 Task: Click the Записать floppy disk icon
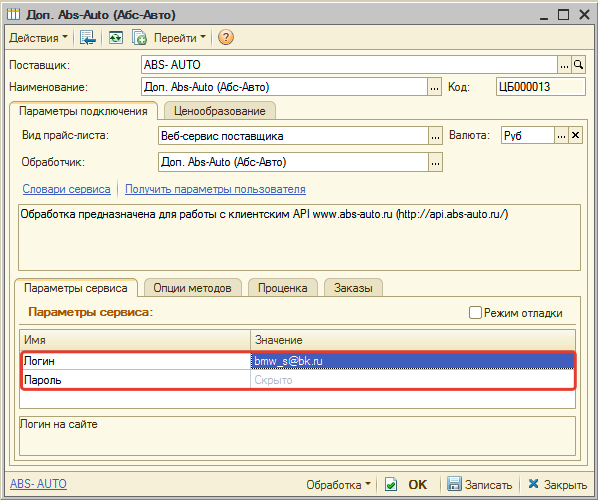pyautogui.click(x=454, y=484)
